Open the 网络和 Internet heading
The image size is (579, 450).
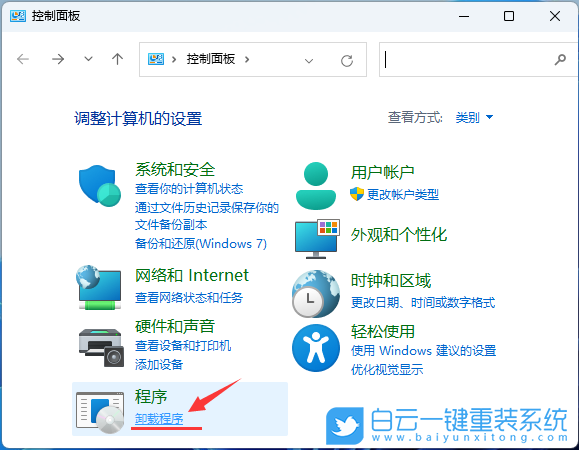click(192, 275)
